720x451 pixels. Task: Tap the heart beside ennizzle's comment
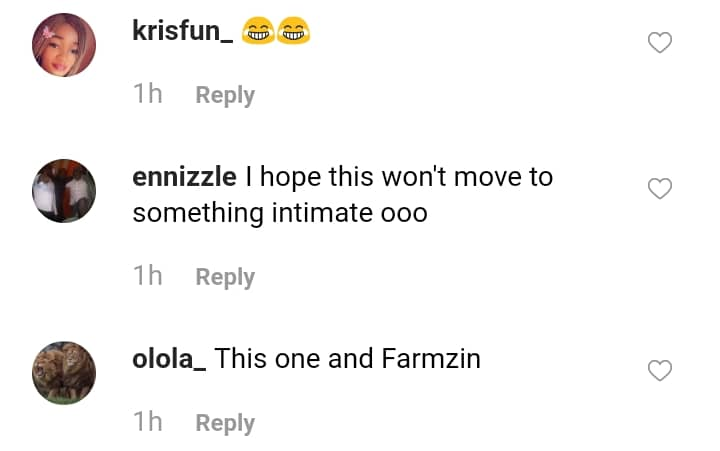(660, 189)
